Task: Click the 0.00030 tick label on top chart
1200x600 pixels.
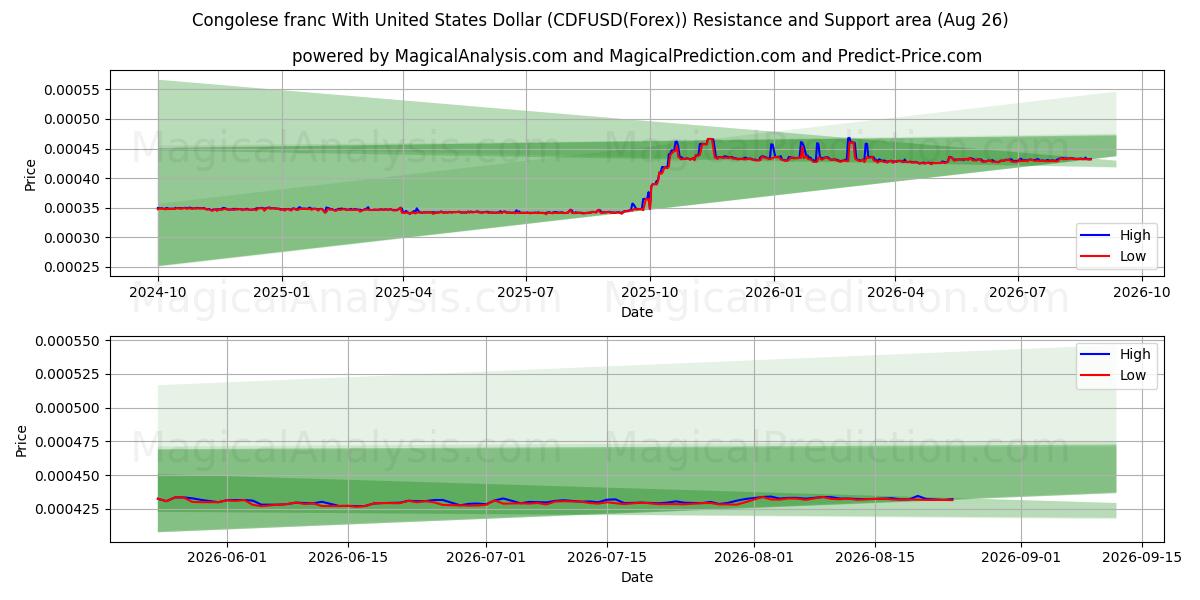Action: (x=72, y=238)
